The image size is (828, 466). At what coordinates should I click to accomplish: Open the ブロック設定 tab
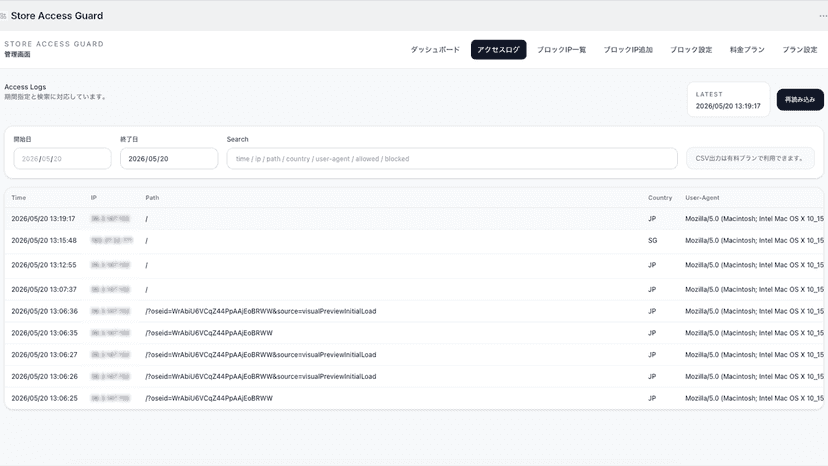[x=691, y=50]
